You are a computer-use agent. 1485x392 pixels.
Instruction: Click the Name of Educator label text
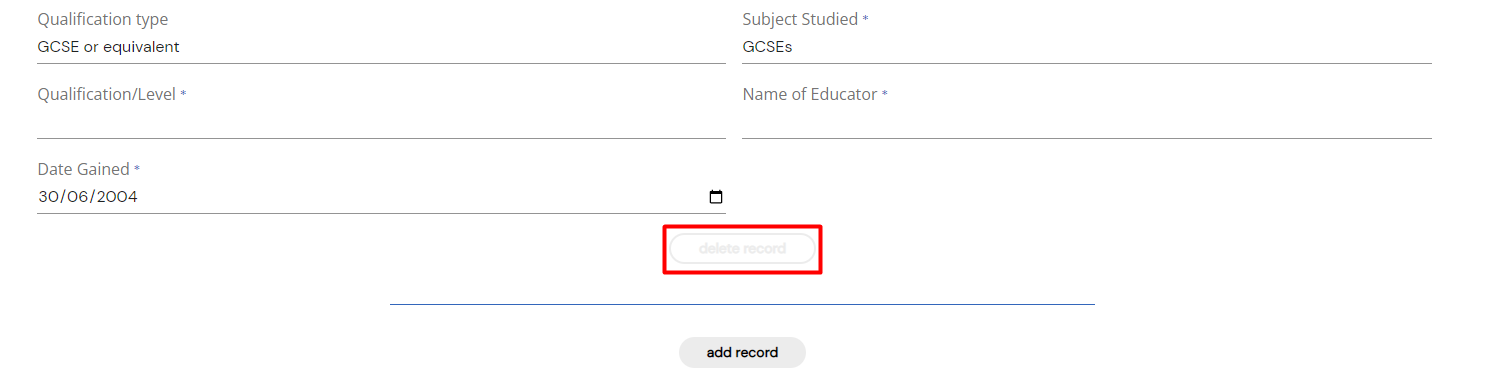[810, 95]
